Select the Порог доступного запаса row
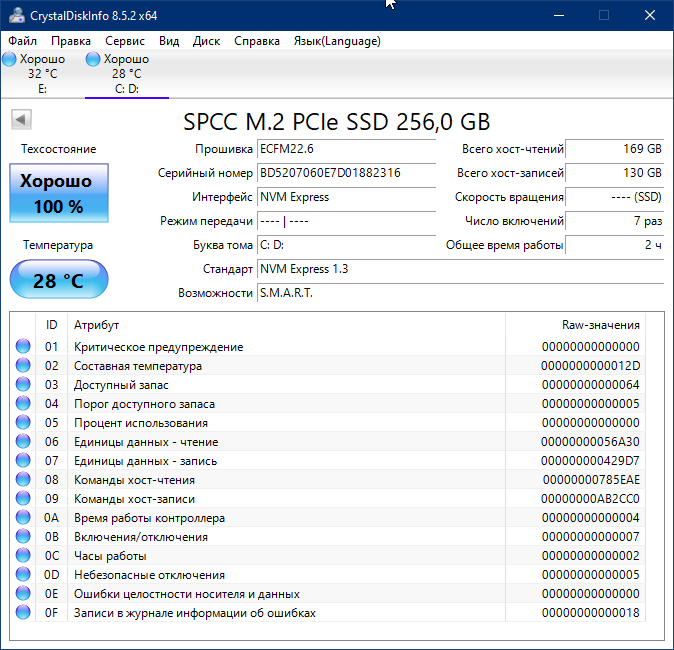The height and width of the screenshot is (650, 674). tap(328, 403)
